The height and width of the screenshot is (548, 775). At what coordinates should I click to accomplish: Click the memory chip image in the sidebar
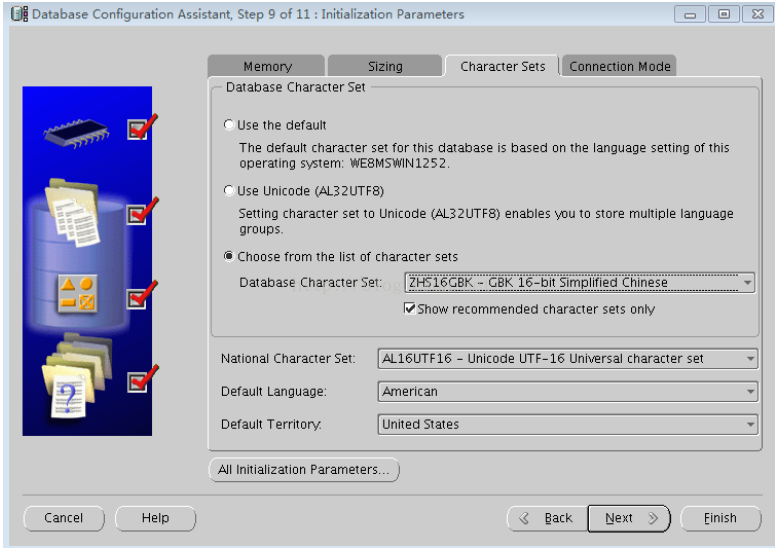77,132
